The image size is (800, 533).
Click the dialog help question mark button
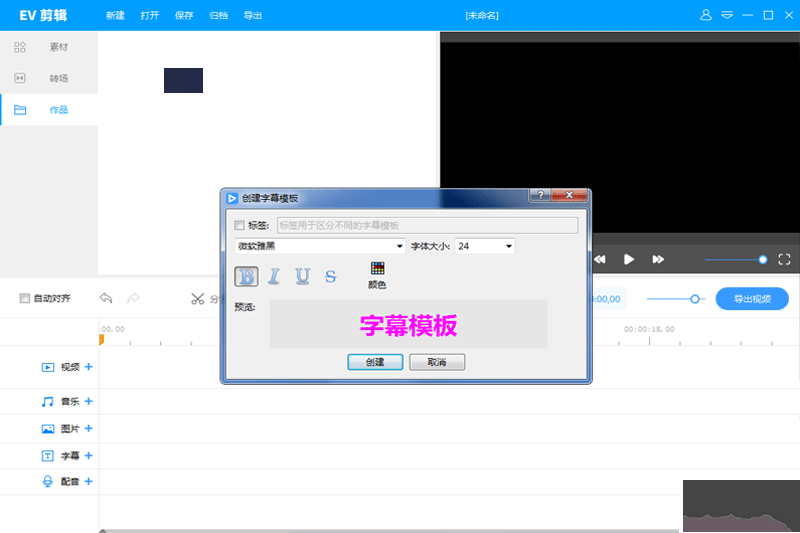point(540,195)
